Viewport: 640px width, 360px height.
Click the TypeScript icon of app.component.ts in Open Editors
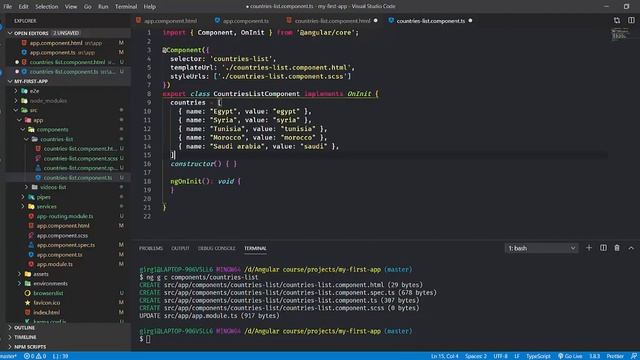click(24, 52)
